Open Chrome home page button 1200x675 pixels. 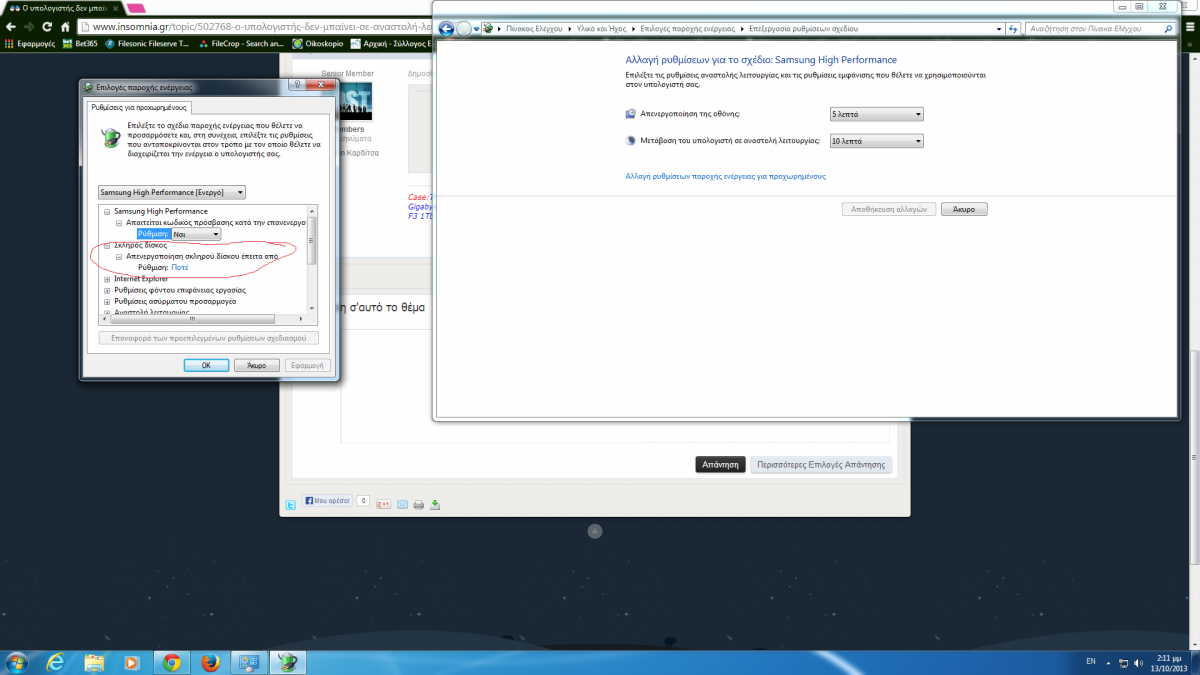click(64, 27)
